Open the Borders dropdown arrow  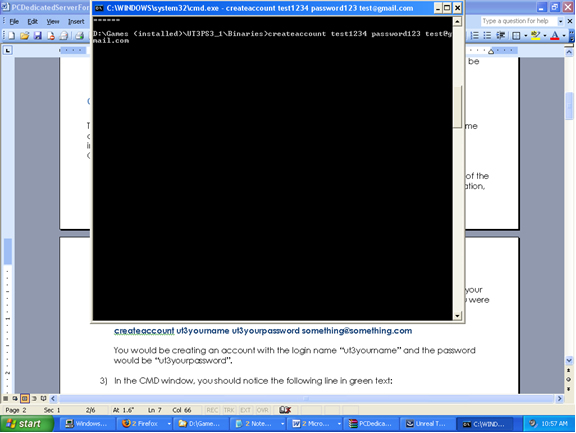point(525,36)
